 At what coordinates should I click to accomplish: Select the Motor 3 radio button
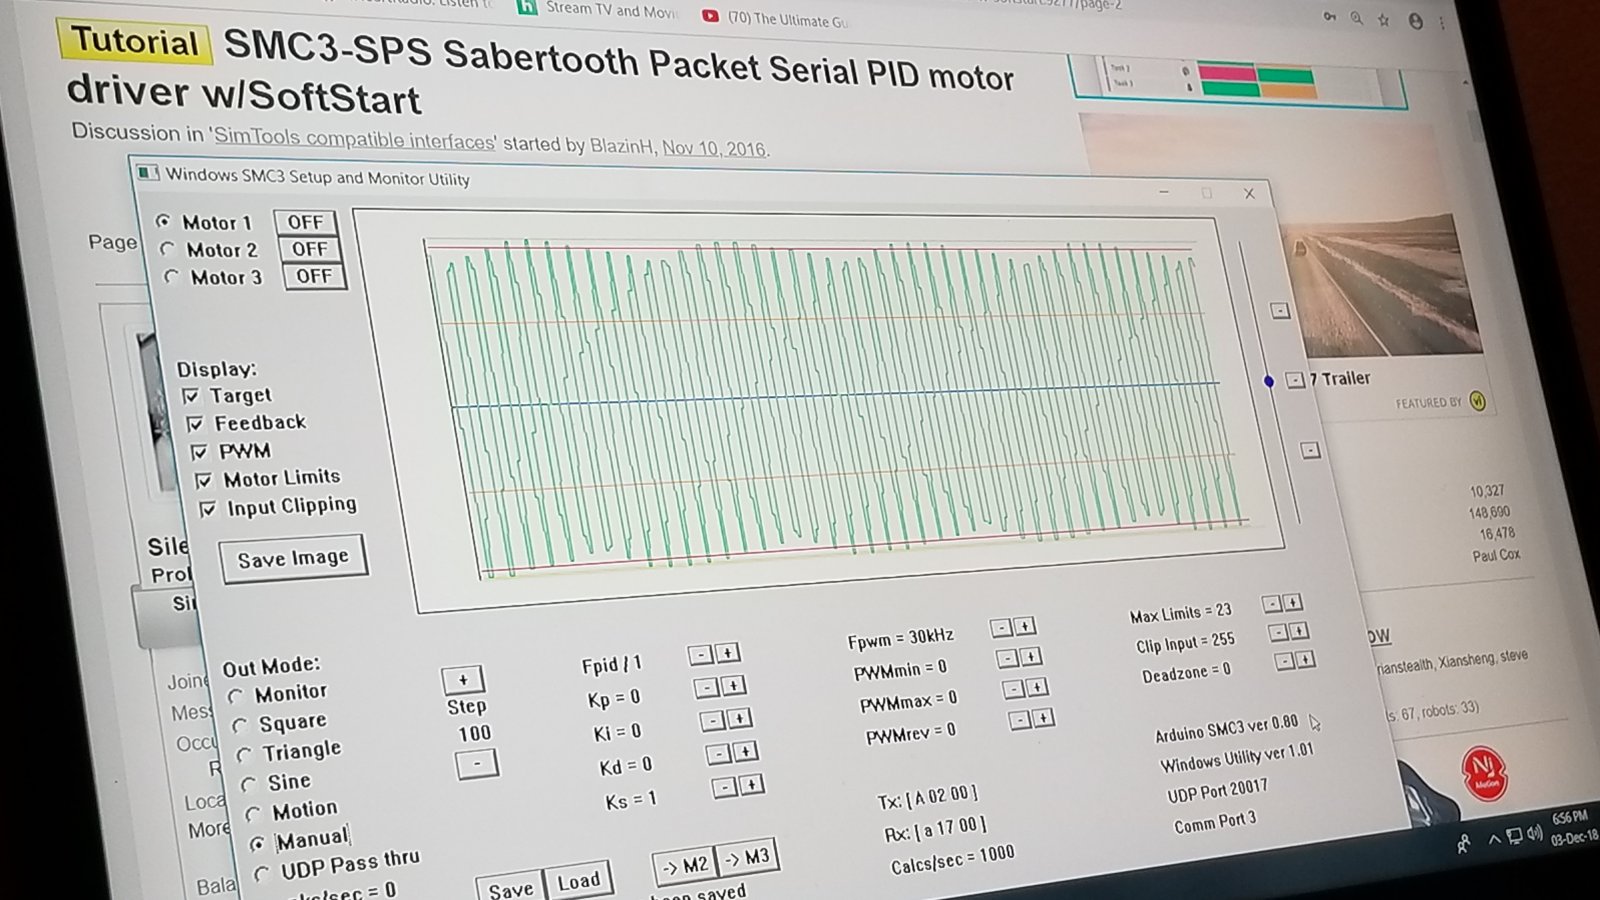tap(172, 277)
